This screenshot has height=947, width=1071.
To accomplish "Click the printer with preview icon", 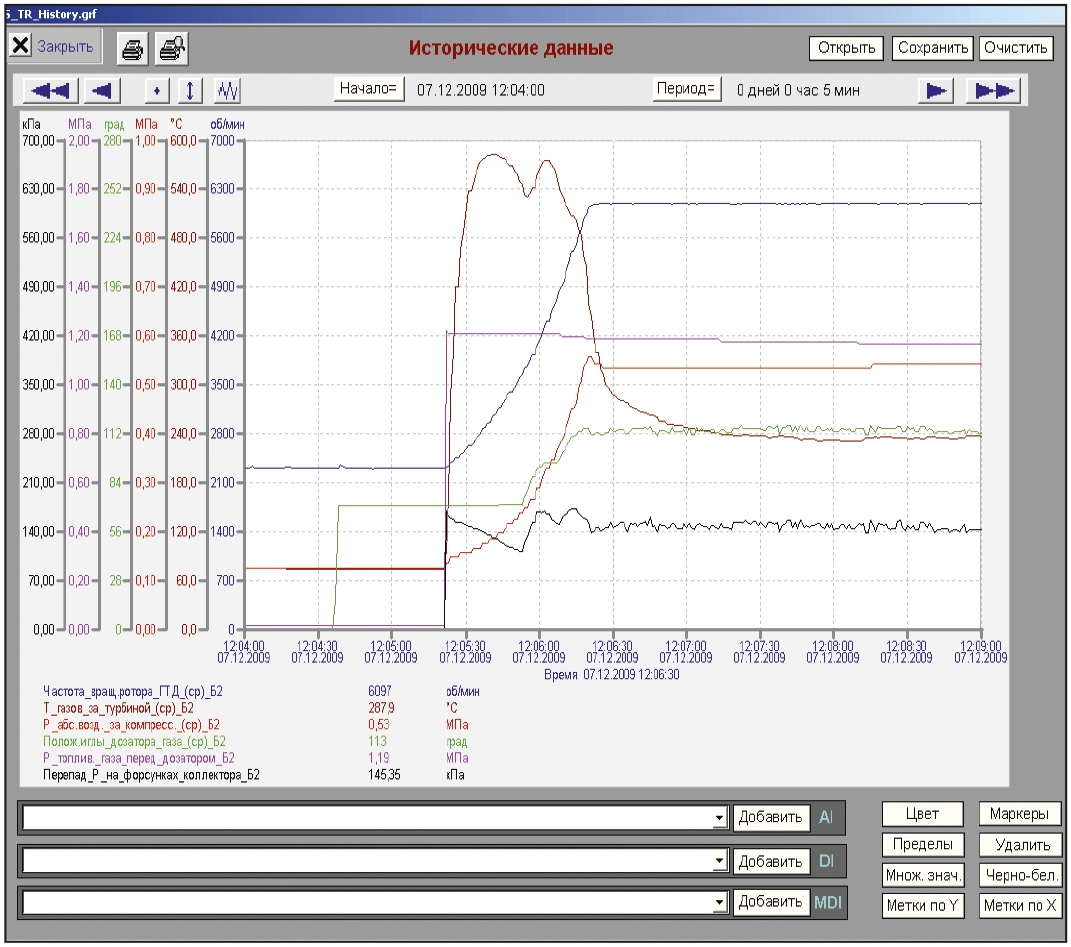I will coord(171,49).
